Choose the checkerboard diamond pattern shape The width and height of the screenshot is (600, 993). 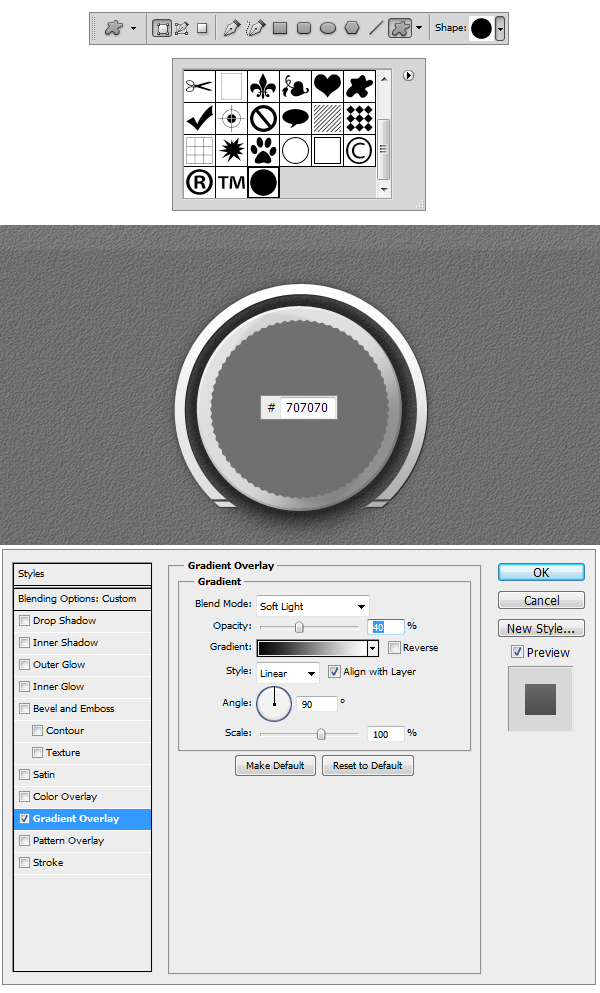(360, 118)
